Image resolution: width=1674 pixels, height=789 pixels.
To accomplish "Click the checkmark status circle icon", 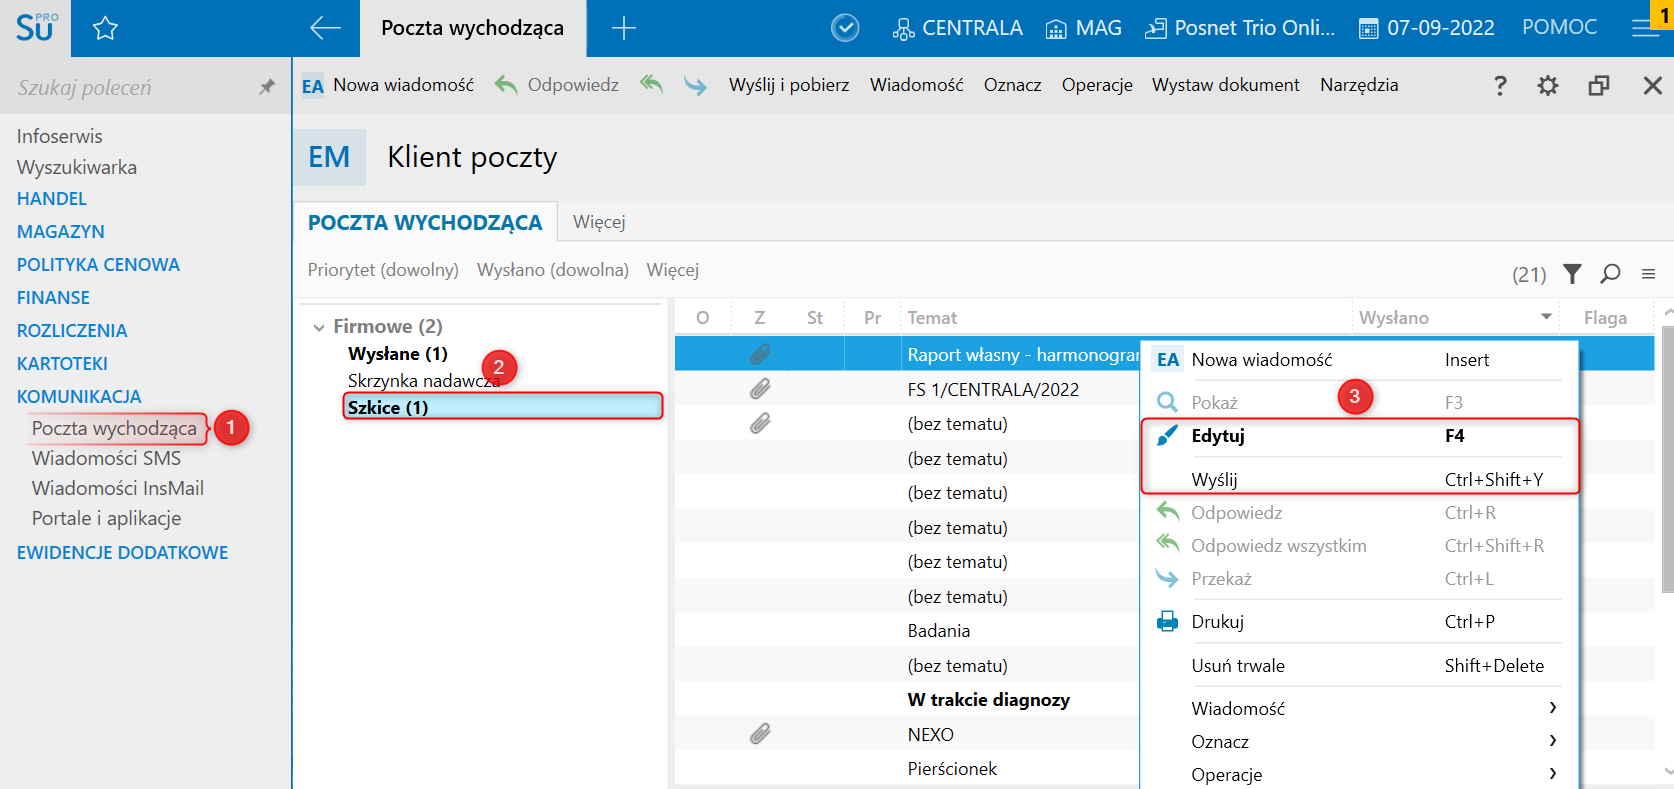I will coord(845,28).
